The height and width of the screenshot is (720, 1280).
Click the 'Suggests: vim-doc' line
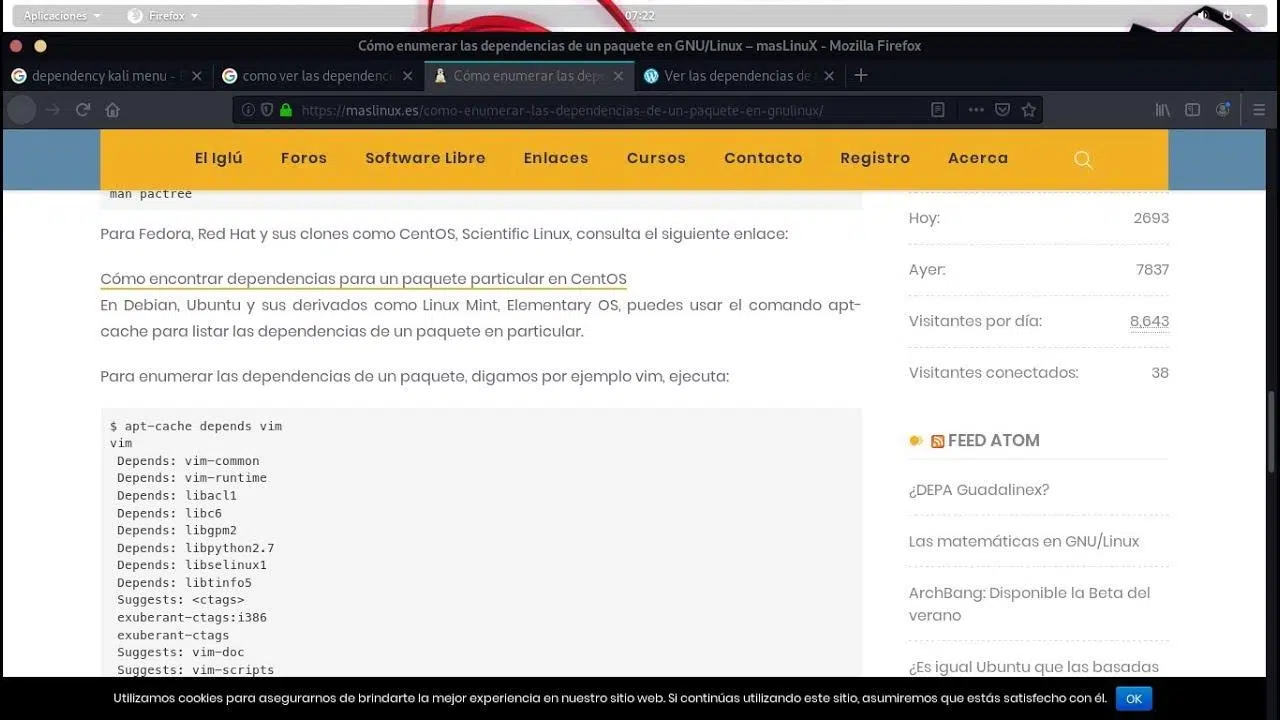tap(181, 652)
